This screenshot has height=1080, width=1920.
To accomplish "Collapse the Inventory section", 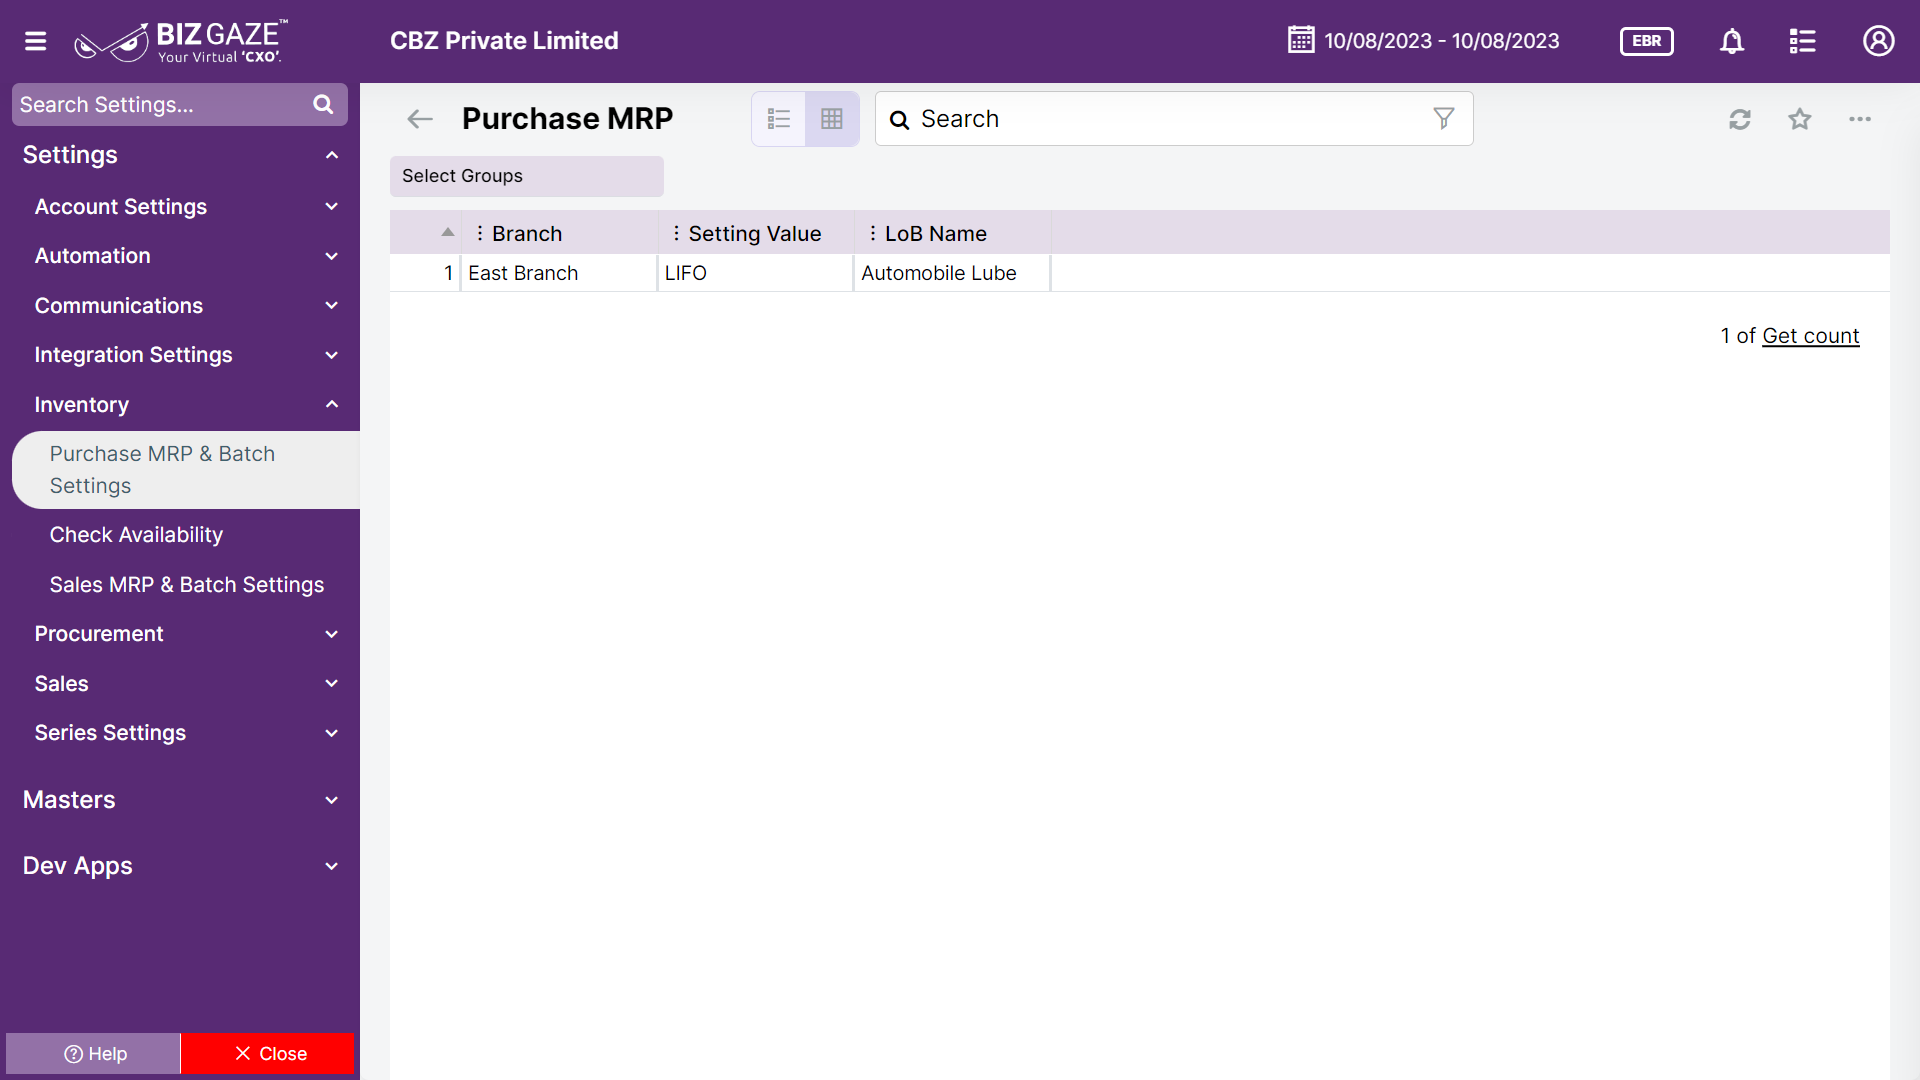I will point(332,405).
